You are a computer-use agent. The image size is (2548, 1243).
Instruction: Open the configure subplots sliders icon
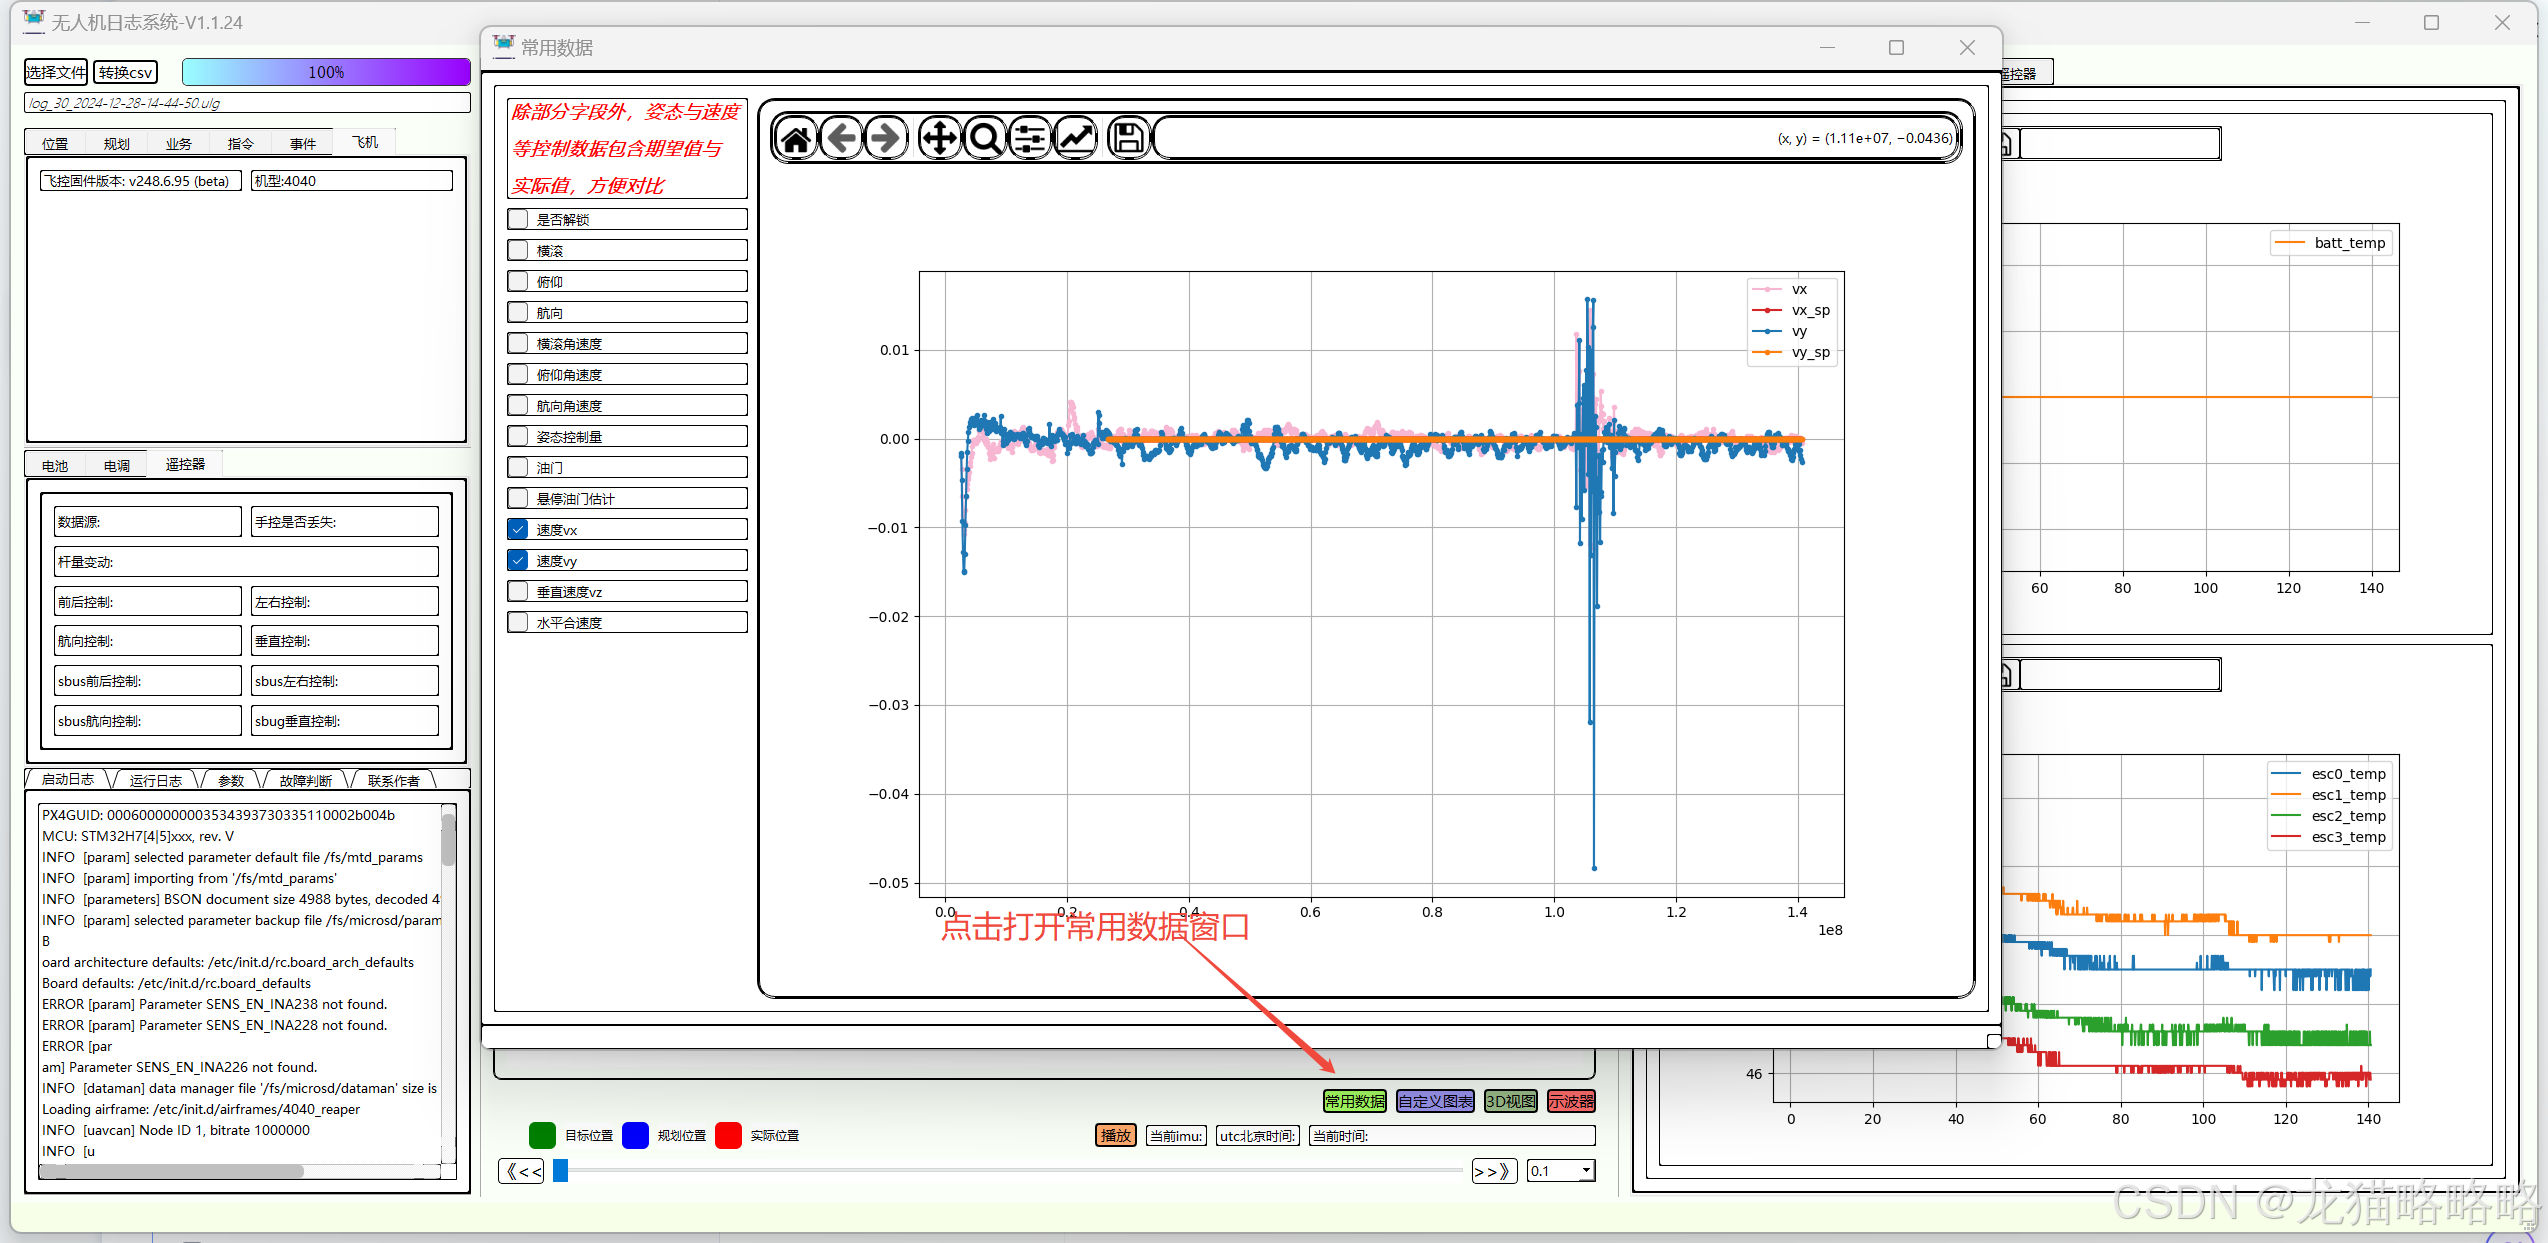1030,138
